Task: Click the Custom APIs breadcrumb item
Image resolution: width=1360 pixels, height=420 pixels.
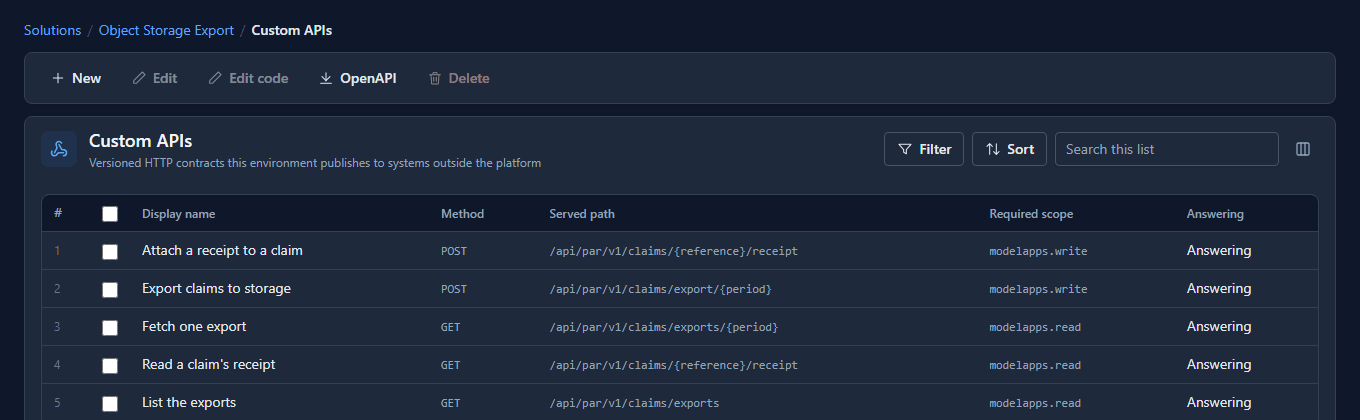Action: [292, 30]
